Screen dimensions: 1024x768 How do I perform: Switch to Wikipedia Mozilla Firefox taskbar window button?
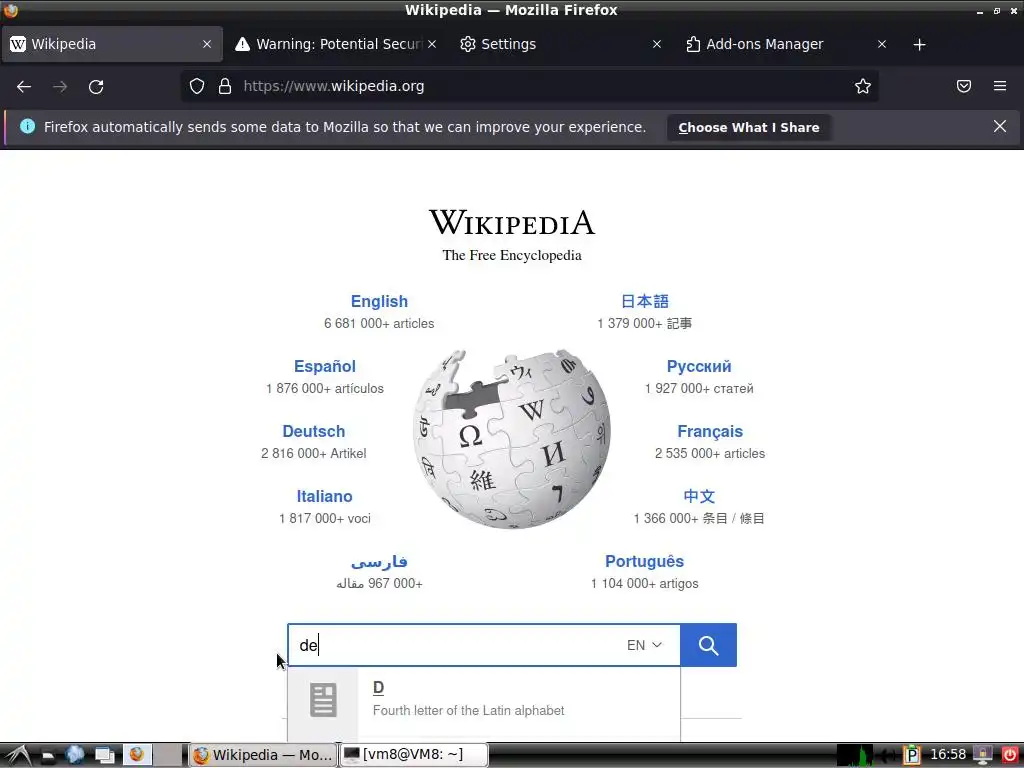[263, 755]
